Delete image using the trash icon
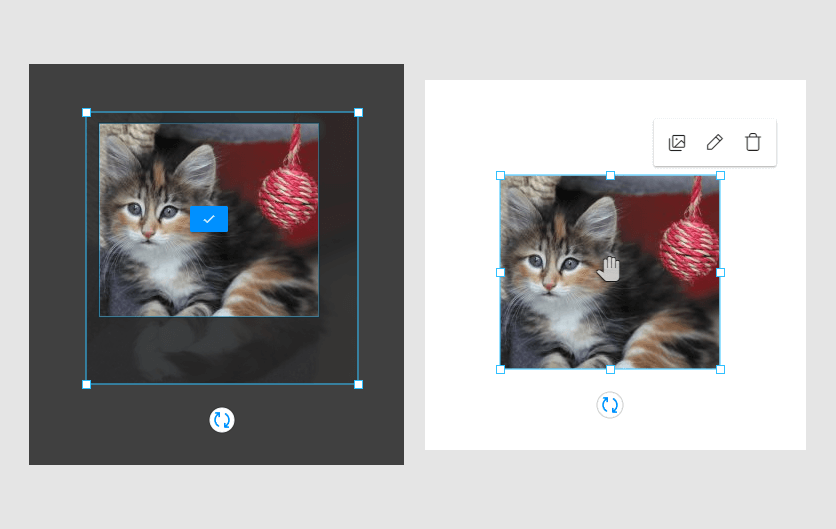Image resolution: width=836 pixels, height=529 pixels. tap(753, 142)
